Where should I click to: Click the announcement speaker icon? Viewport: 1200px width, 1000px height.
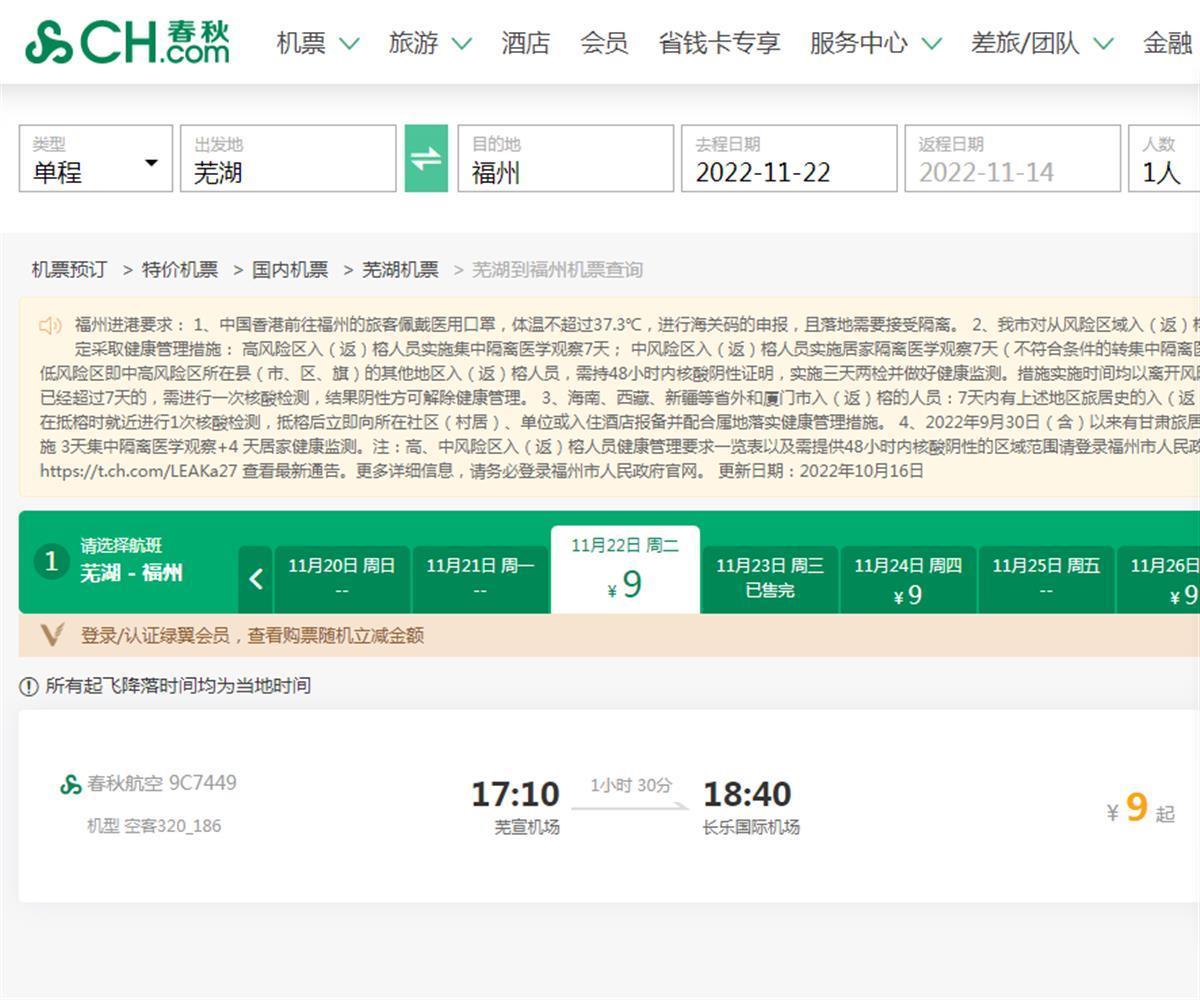click(x=50, y=325)
